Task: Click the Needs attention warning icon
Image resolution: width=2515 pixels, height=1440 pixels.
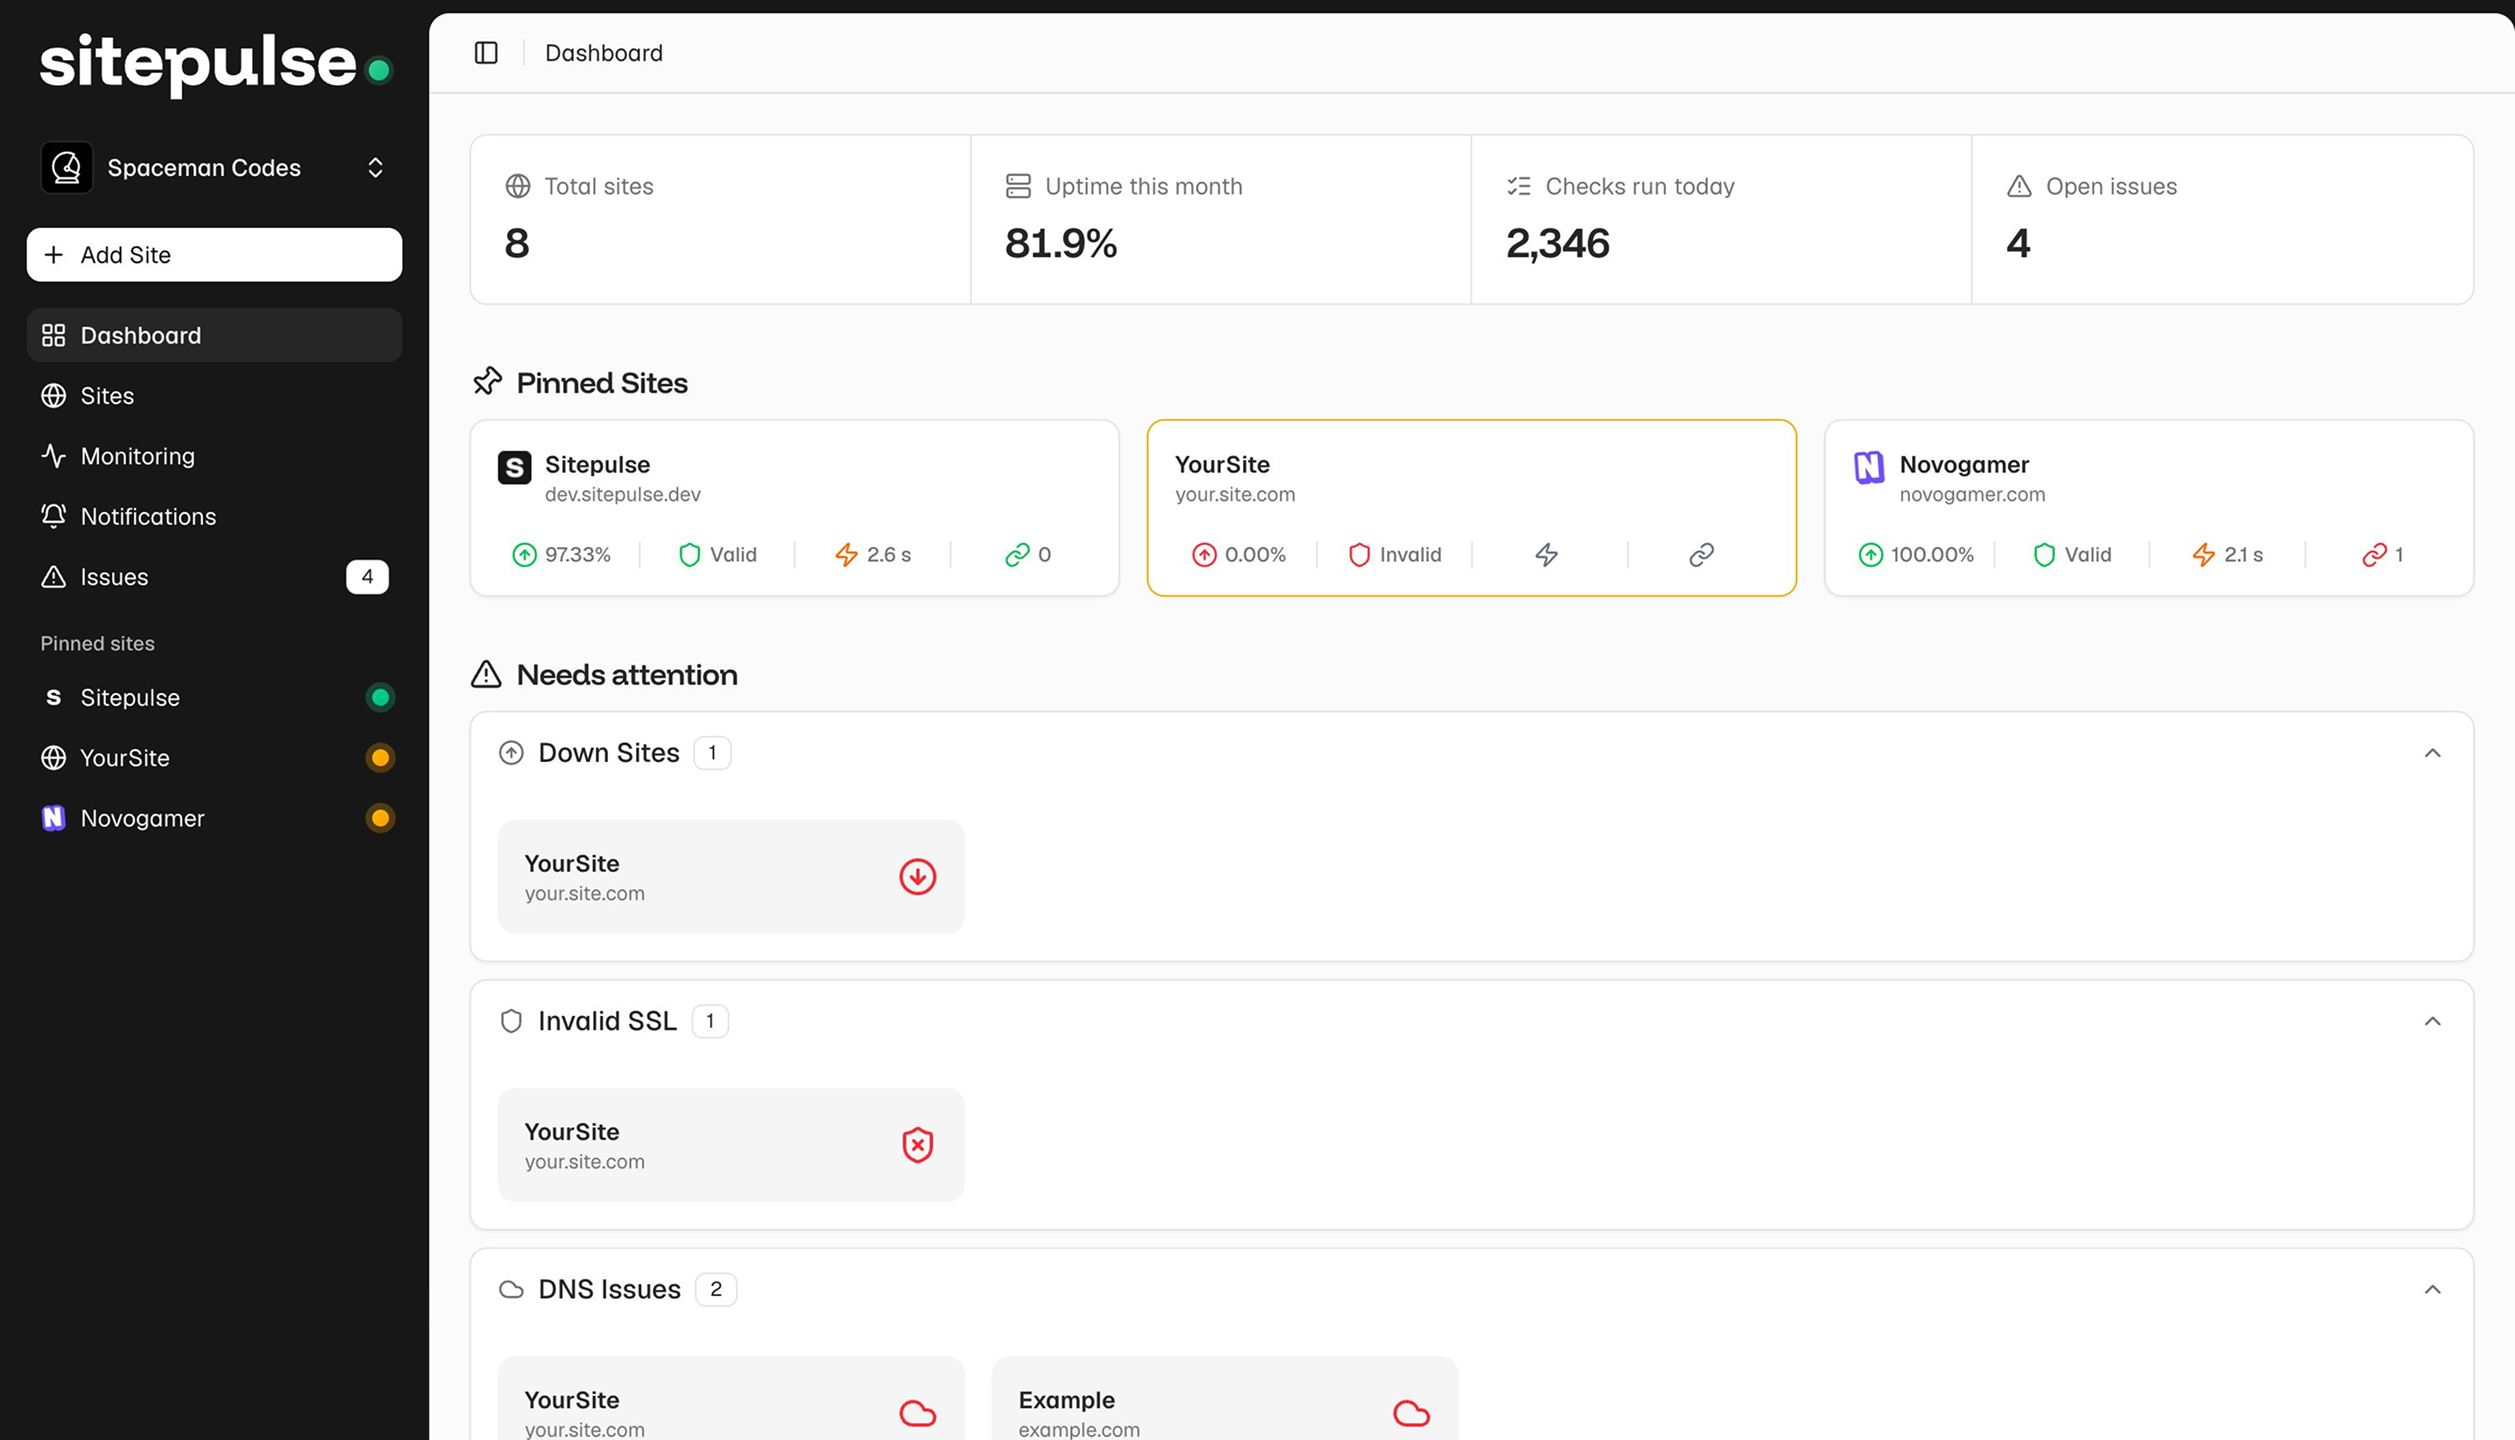Action: (486, 675)
